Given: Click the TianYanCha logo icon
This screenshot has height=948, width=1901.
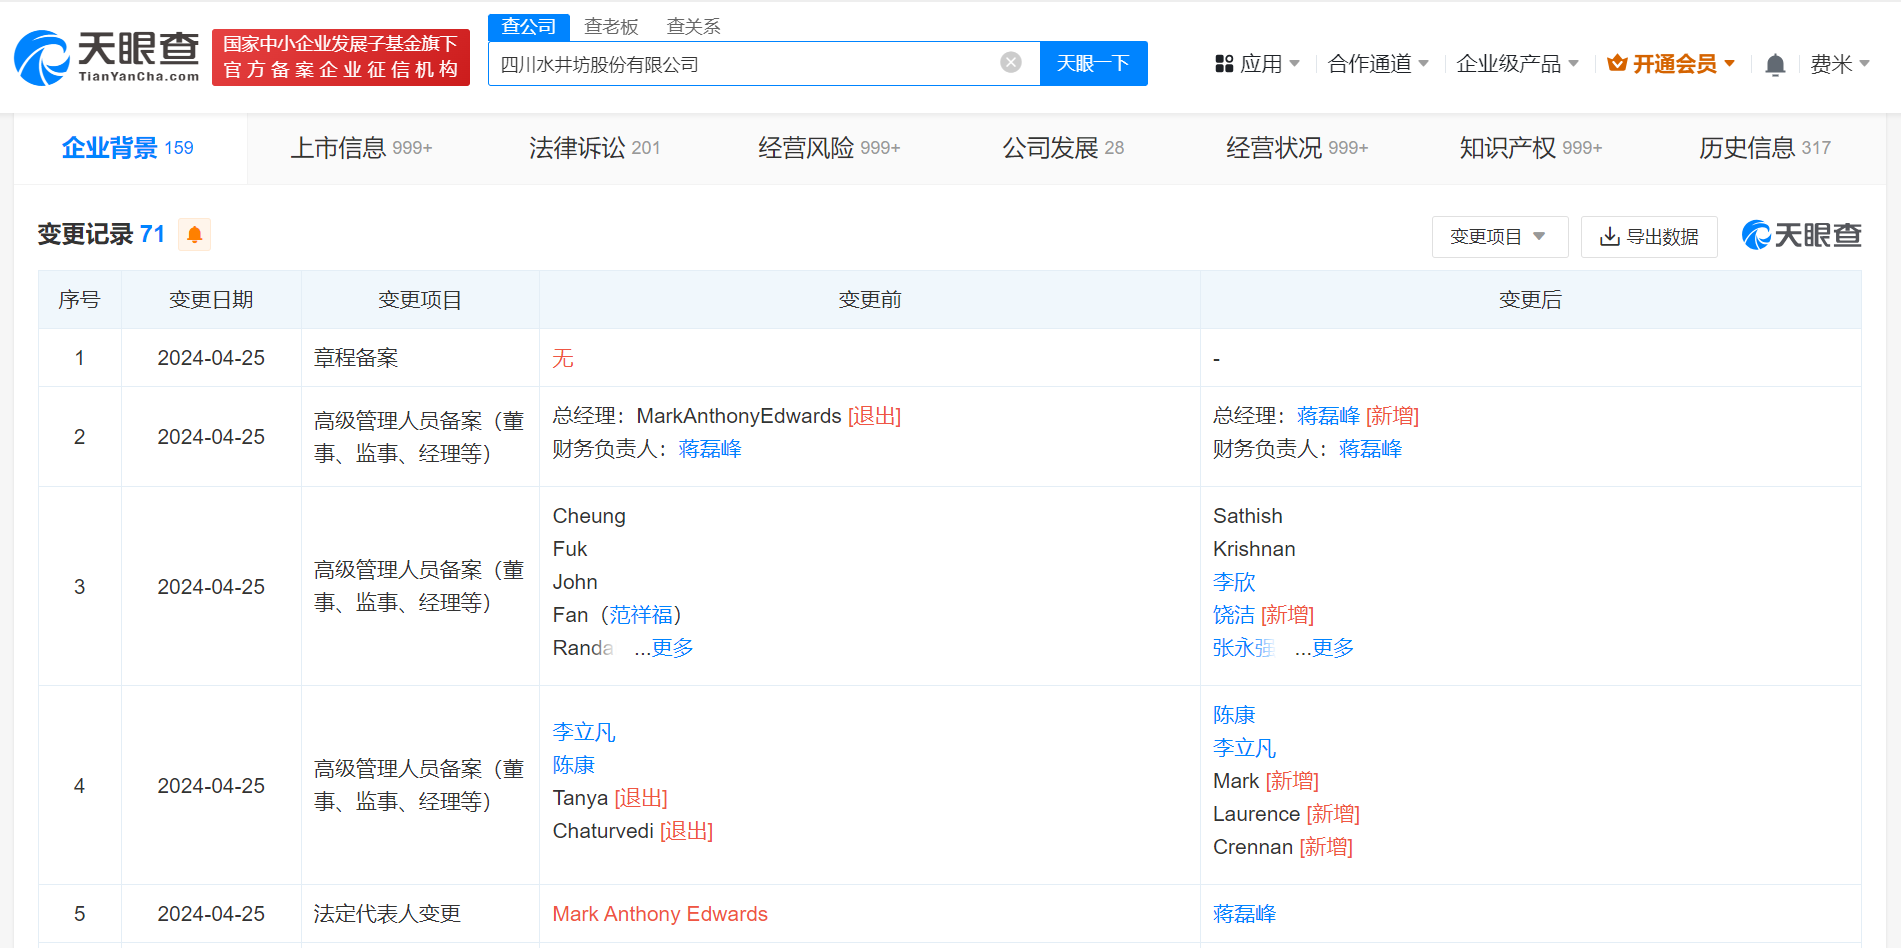Looking at the screenshot, I should 42,58.
